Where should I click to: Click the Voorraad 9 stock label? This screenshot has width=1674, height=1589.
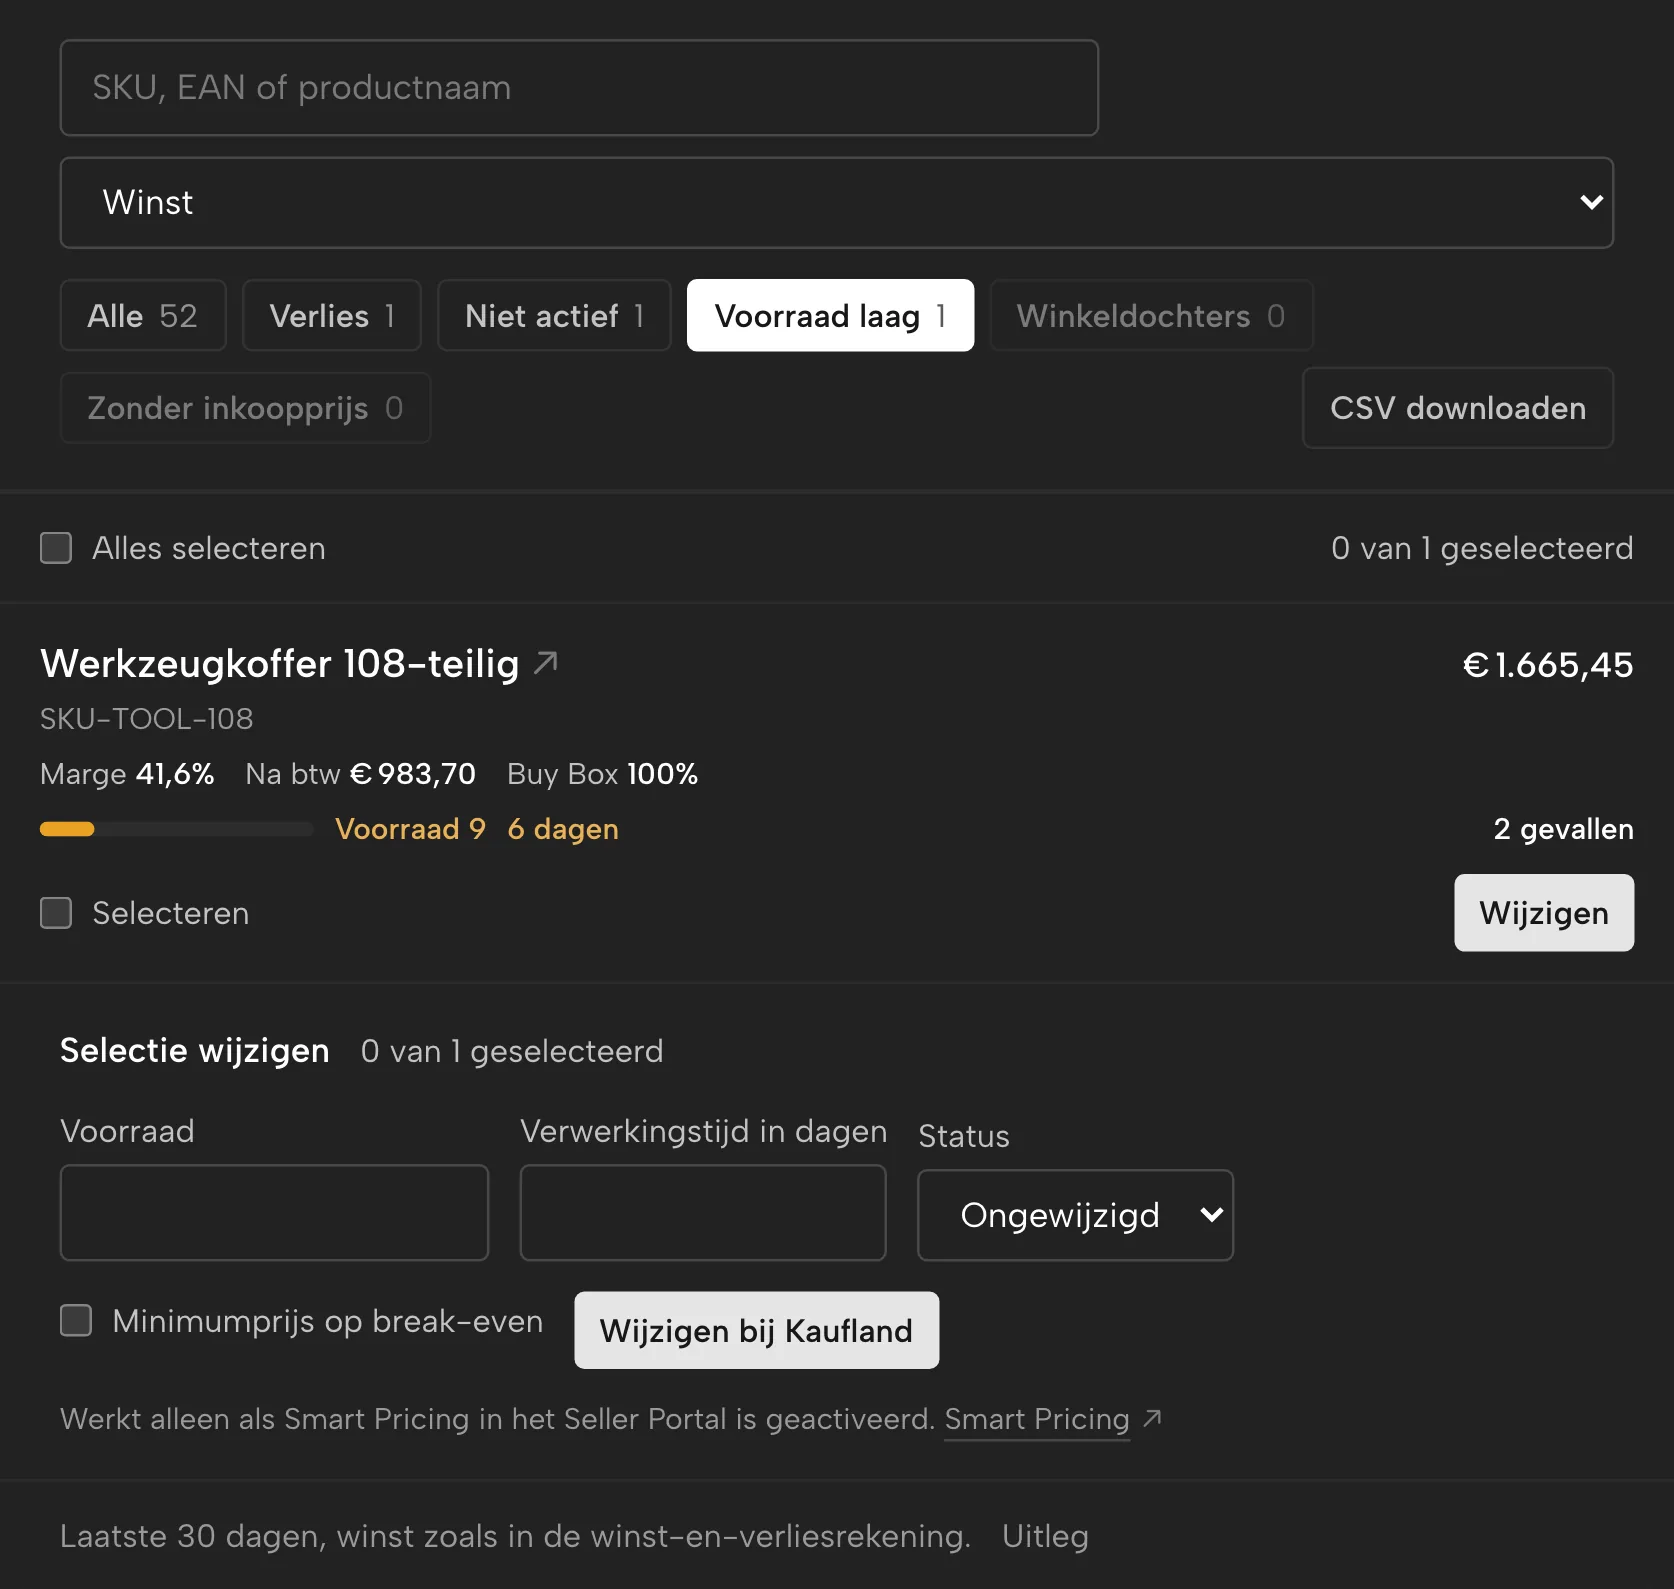(x=410, y=829)
